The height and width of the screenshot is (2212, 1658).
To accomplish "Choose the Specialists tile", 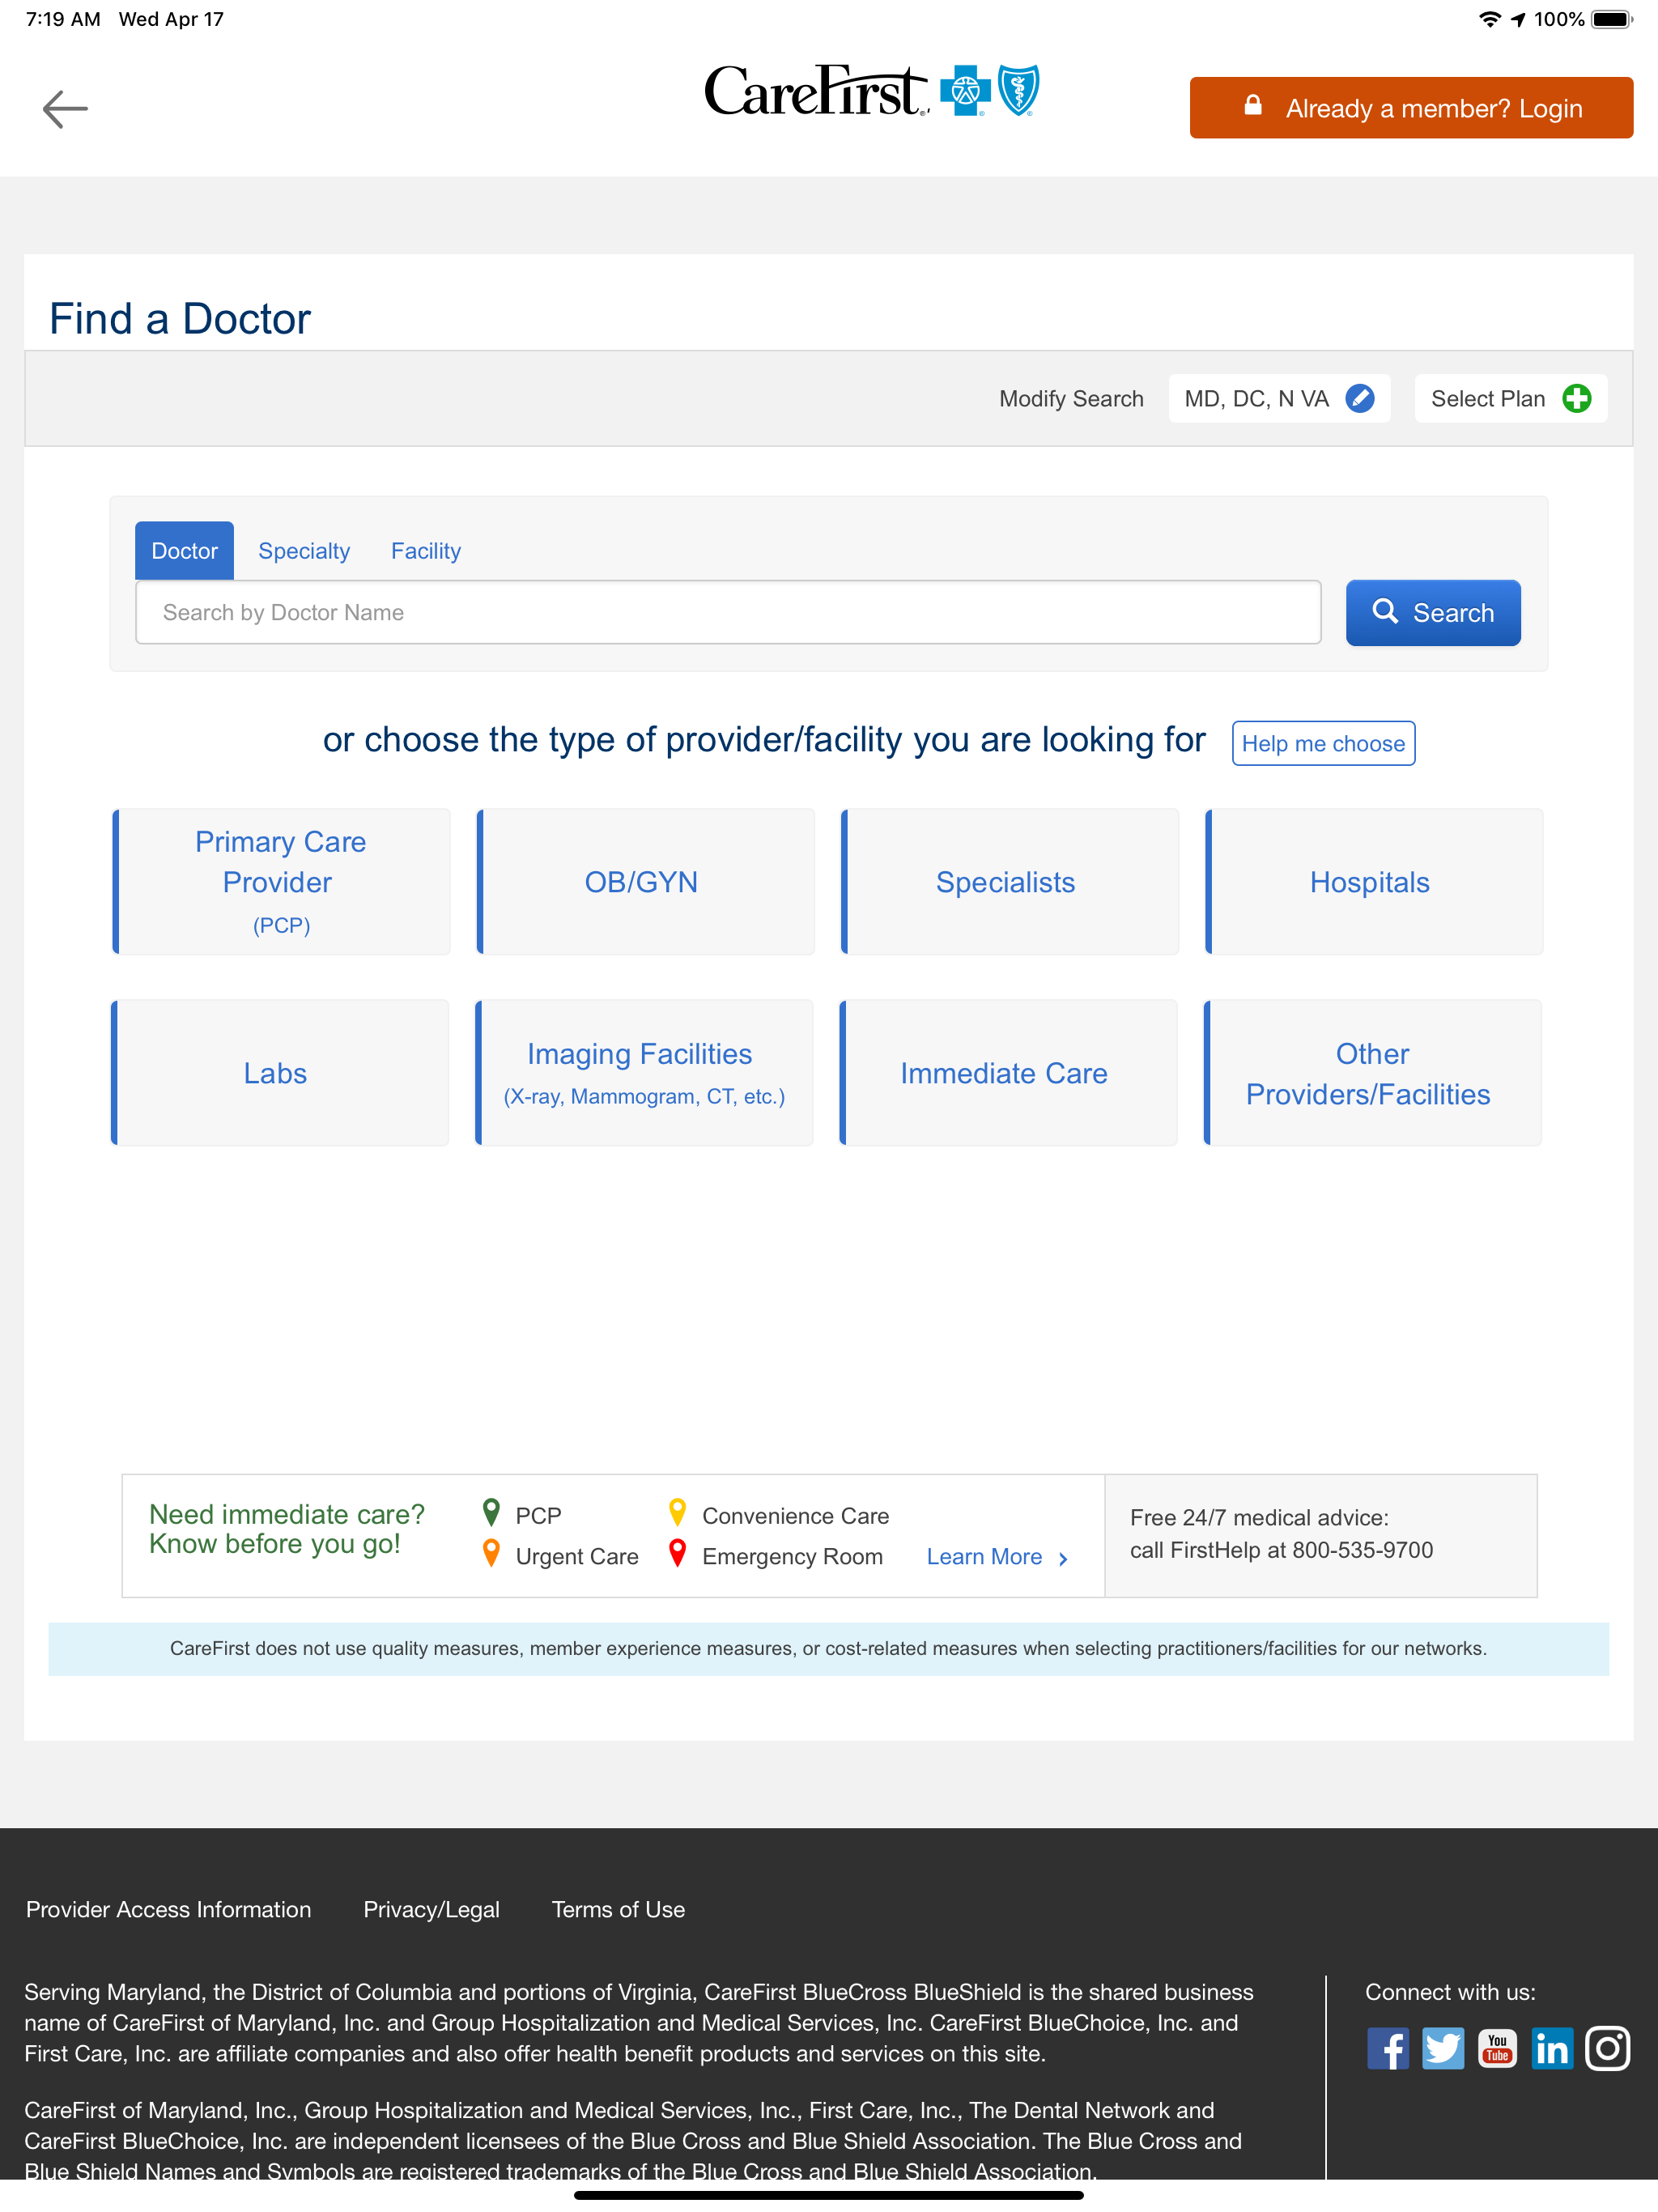I will pyautogui.click(x=1009, y=881).
